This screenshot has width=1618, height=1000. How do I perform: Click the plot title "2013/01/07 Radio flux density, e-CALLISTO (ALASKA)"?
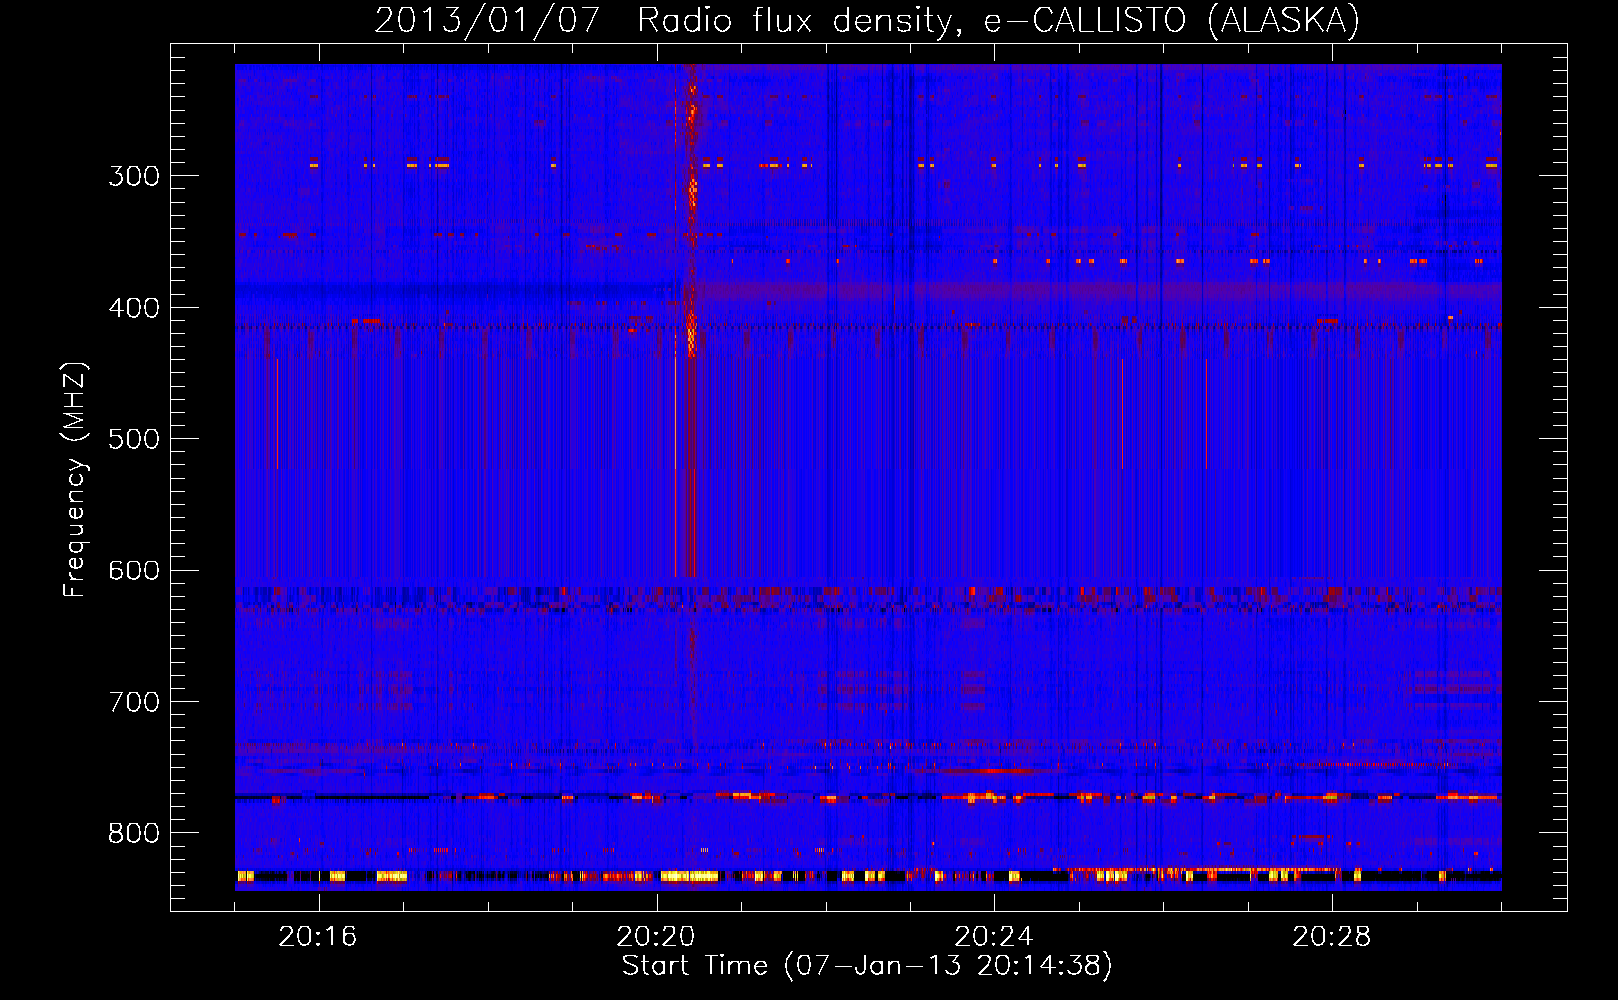coord(867,20)
